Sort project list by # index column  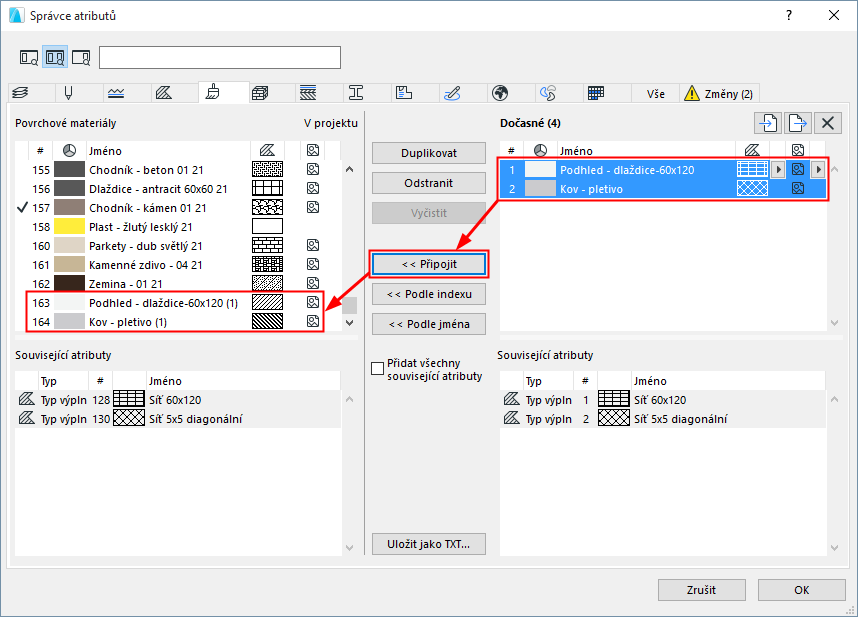click(40, 151)
